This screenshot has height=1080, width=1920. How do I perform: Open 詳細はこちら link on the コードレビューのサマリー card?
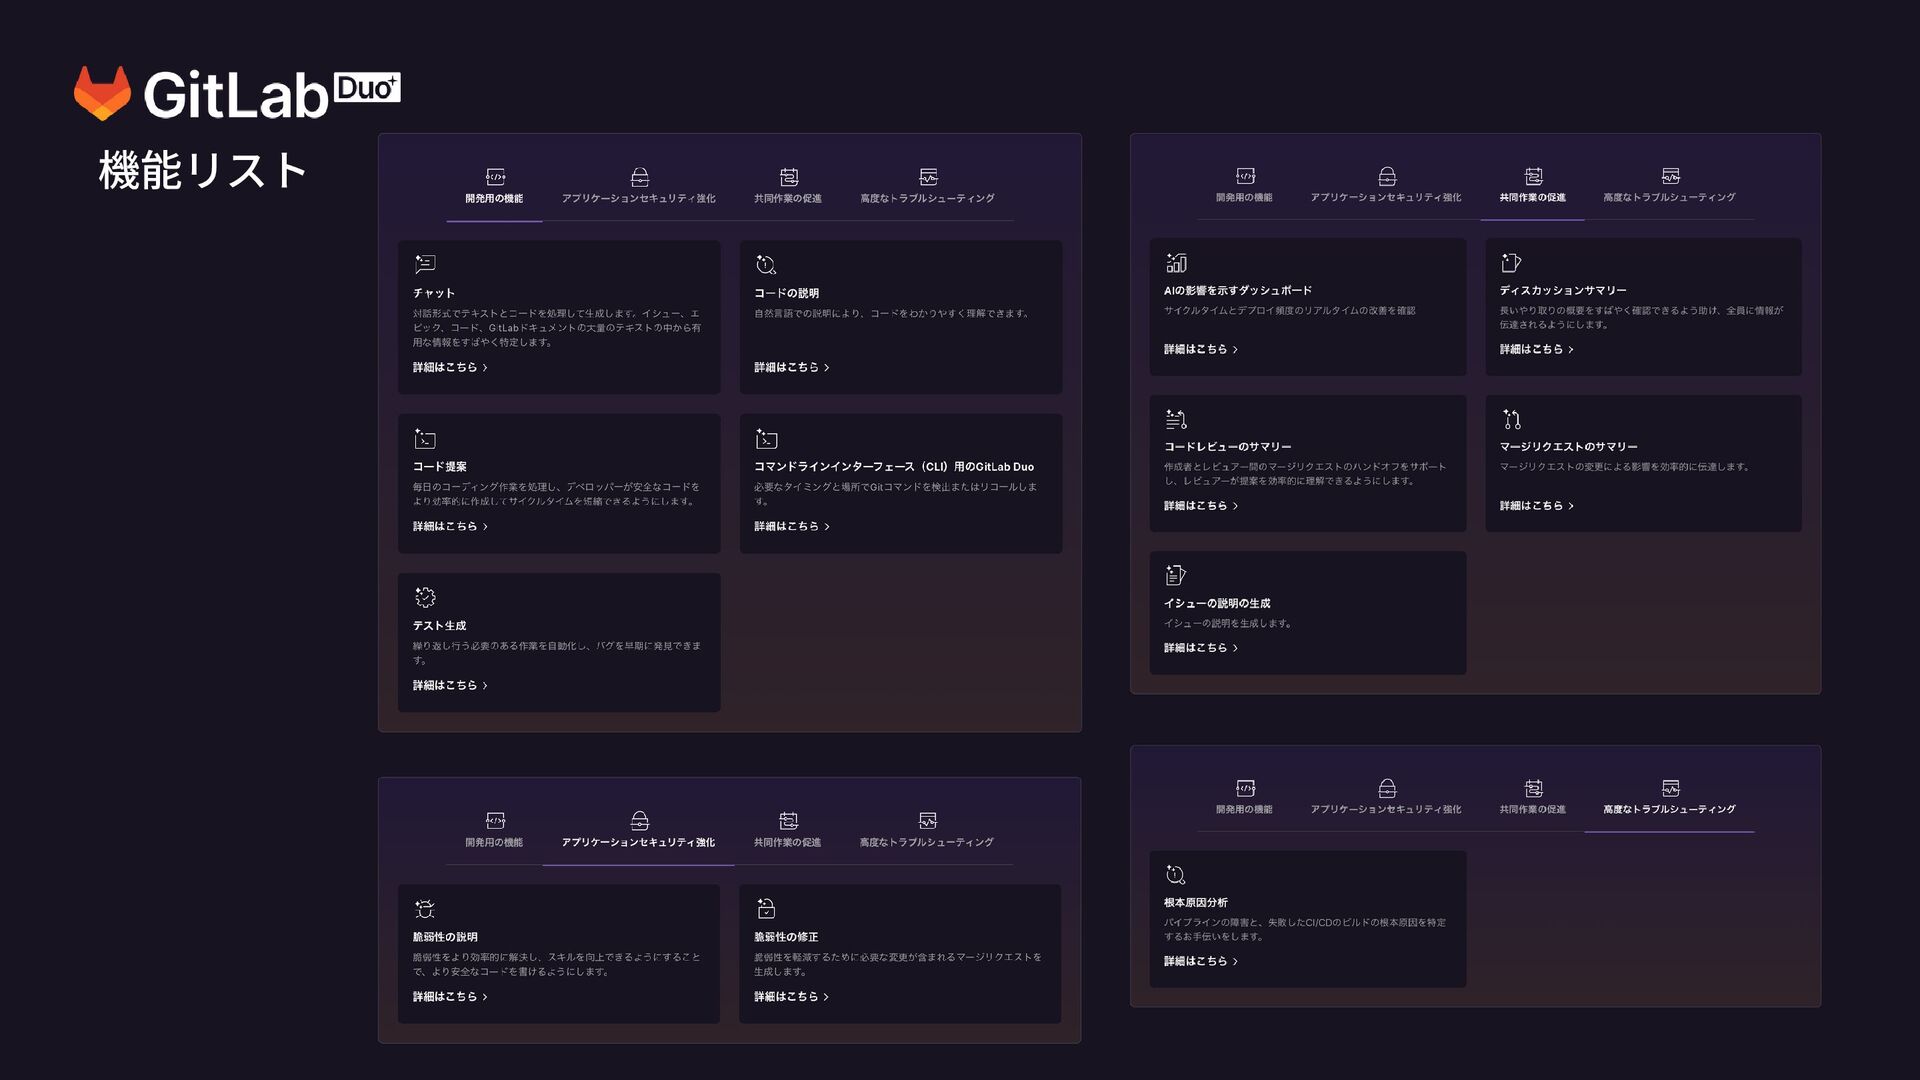pyautogui.click(x=1200, y=506)
